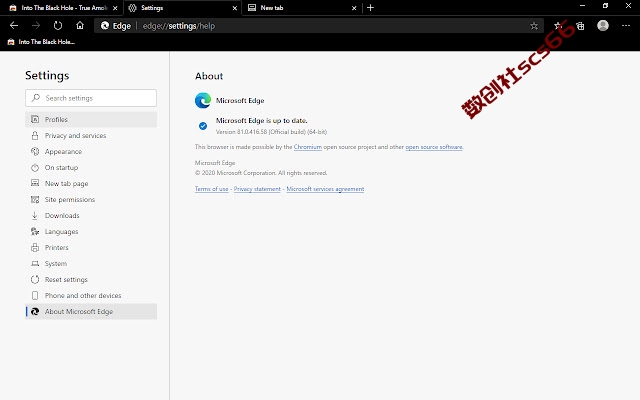Refresh the page with reload icon

pyautogui.click(x=58, y=26)
